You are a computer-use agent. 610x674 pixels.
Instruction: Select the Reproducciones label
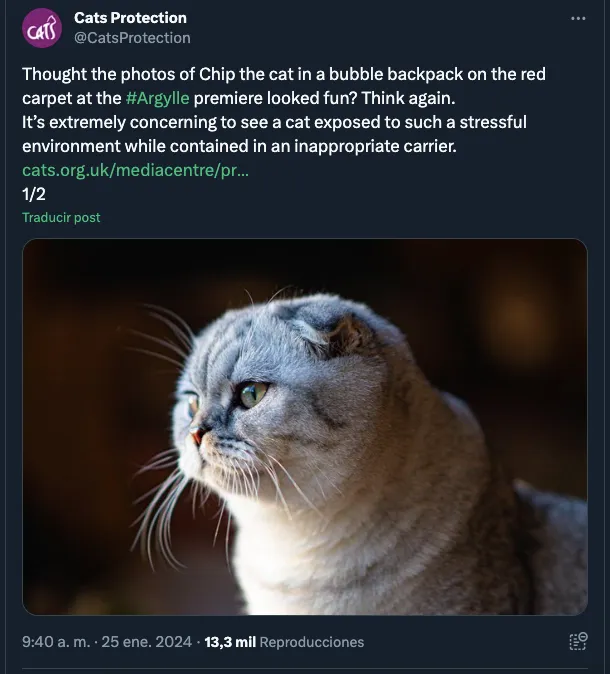pos(311,642)
